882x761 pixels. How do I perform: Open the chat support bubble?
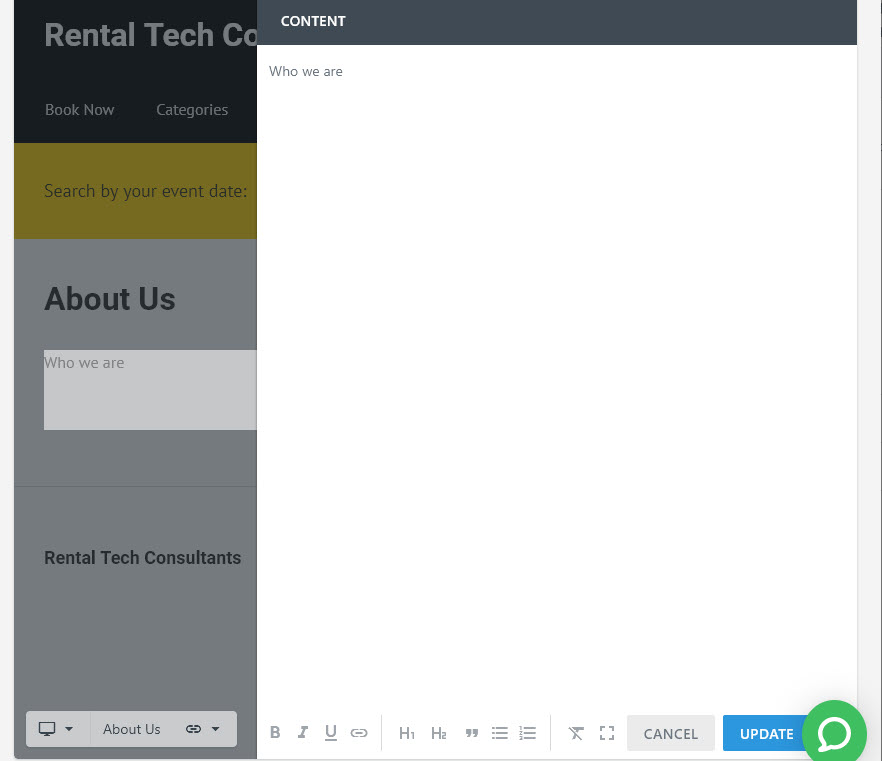834,732
